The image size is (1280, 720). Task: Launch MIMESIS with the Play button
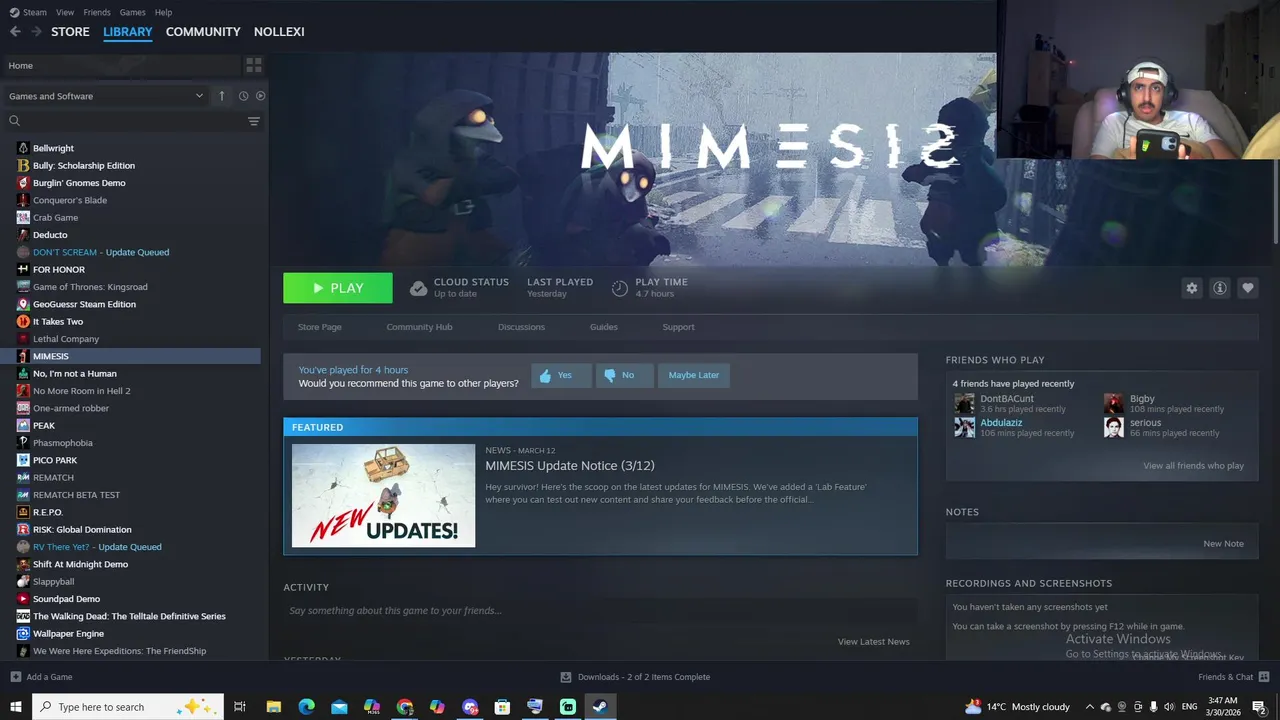tap(338, 288)
